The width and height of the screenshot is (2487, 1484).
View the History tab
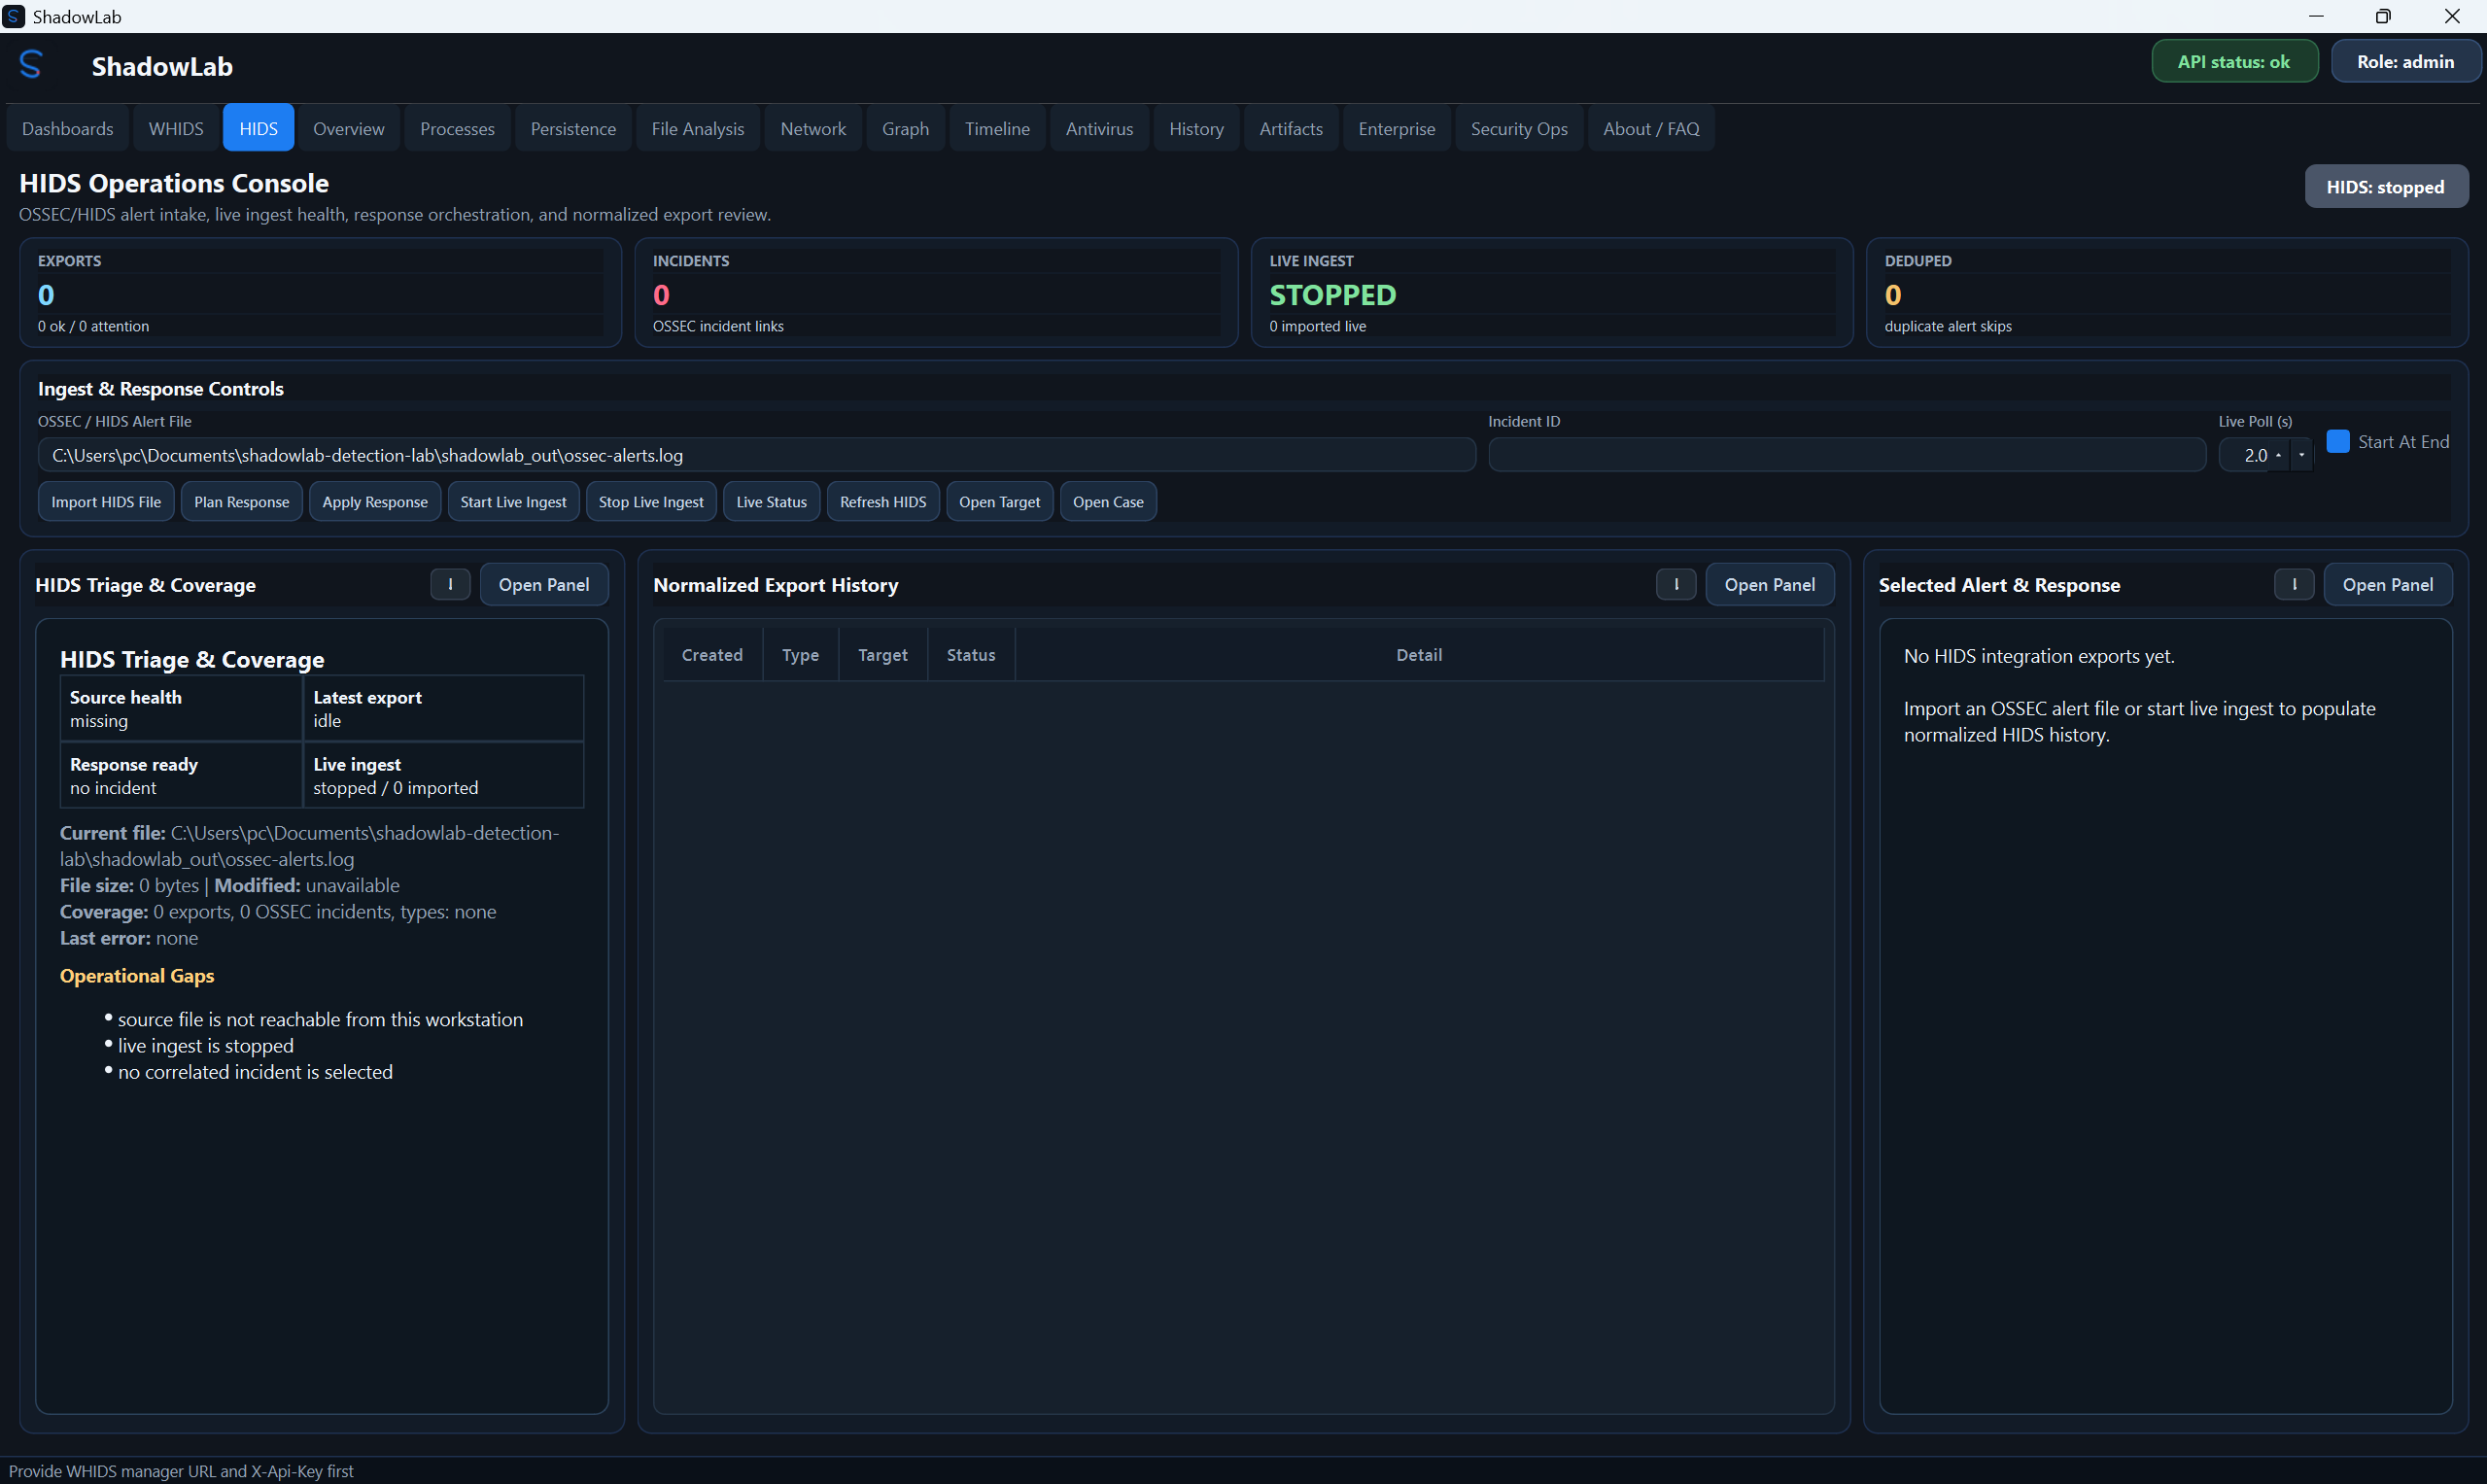click(1196, 128)
